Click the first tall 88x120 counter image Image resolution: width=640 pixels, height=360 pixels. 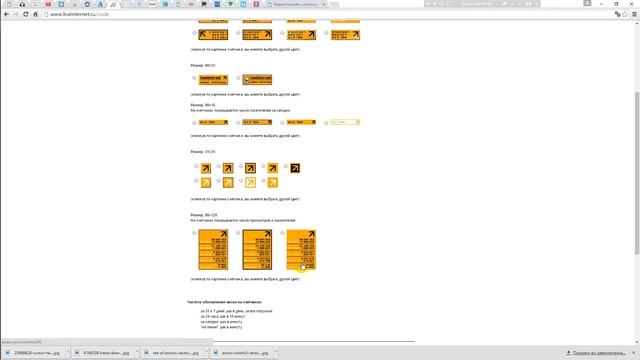coord(213,250)
